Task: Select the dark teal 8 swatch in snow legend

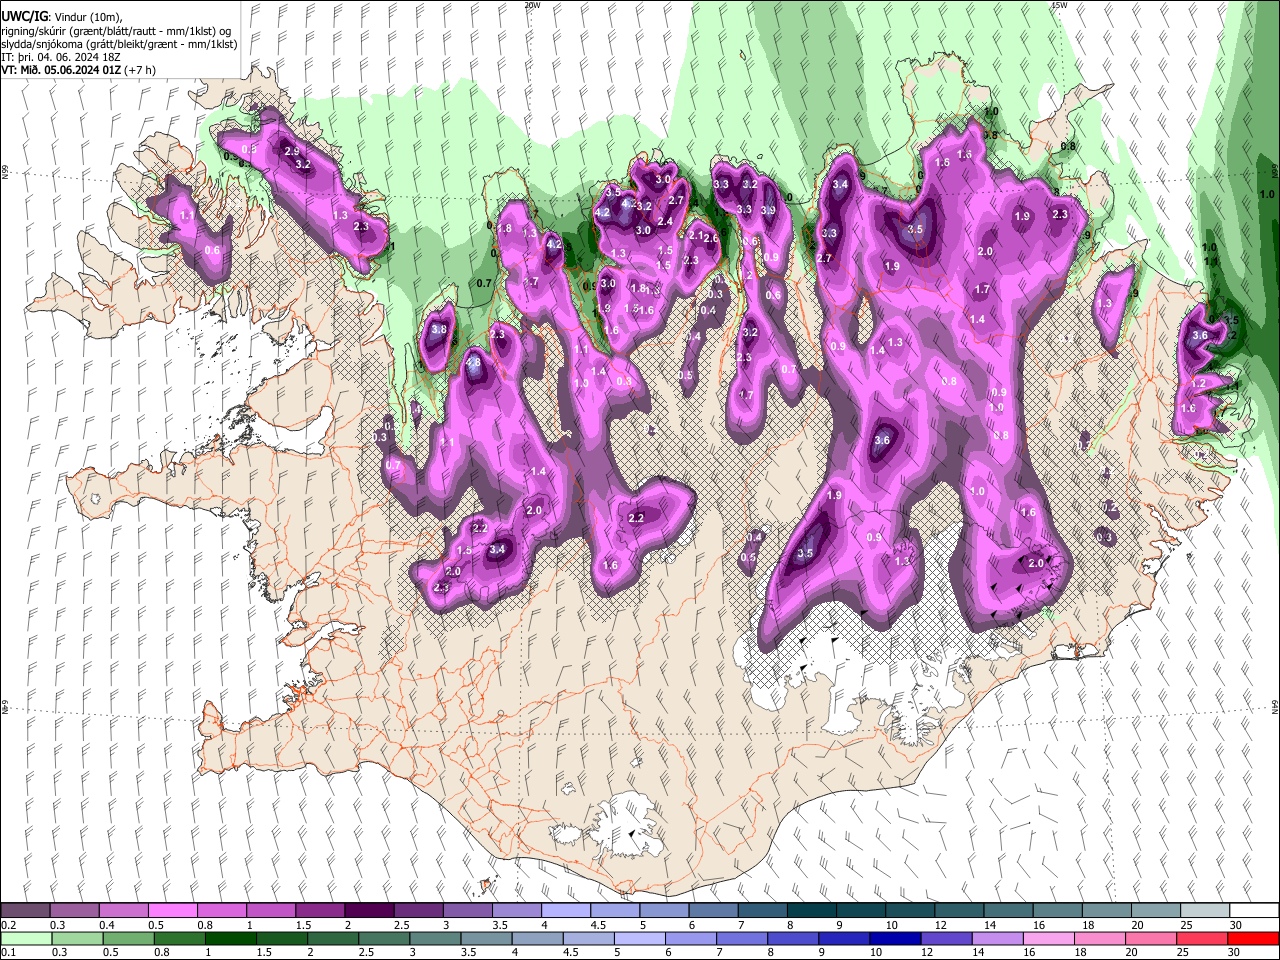Action: coord(811,911)
